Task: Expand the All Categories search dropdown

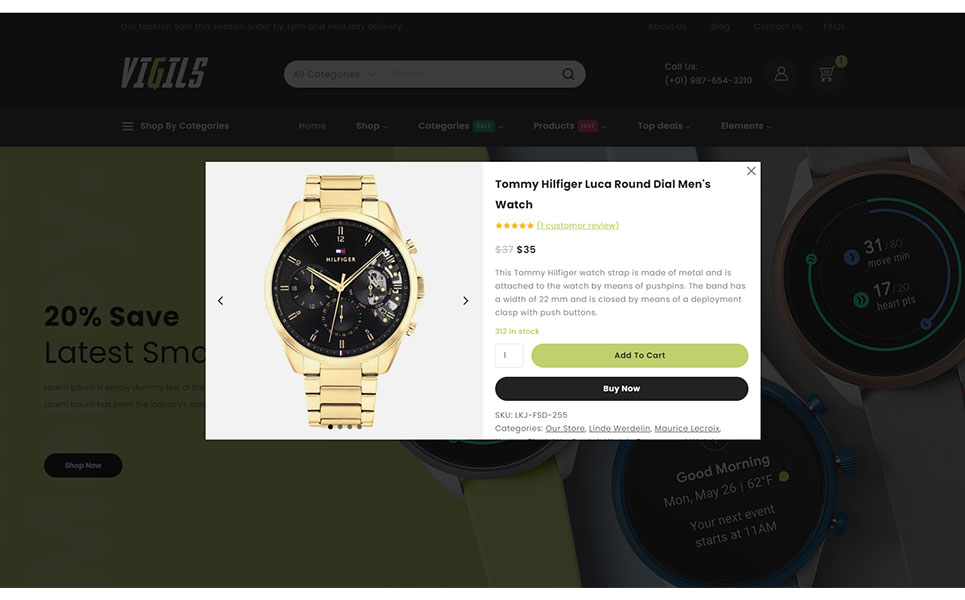Action: pyautogui.click(x=334, y=74)
